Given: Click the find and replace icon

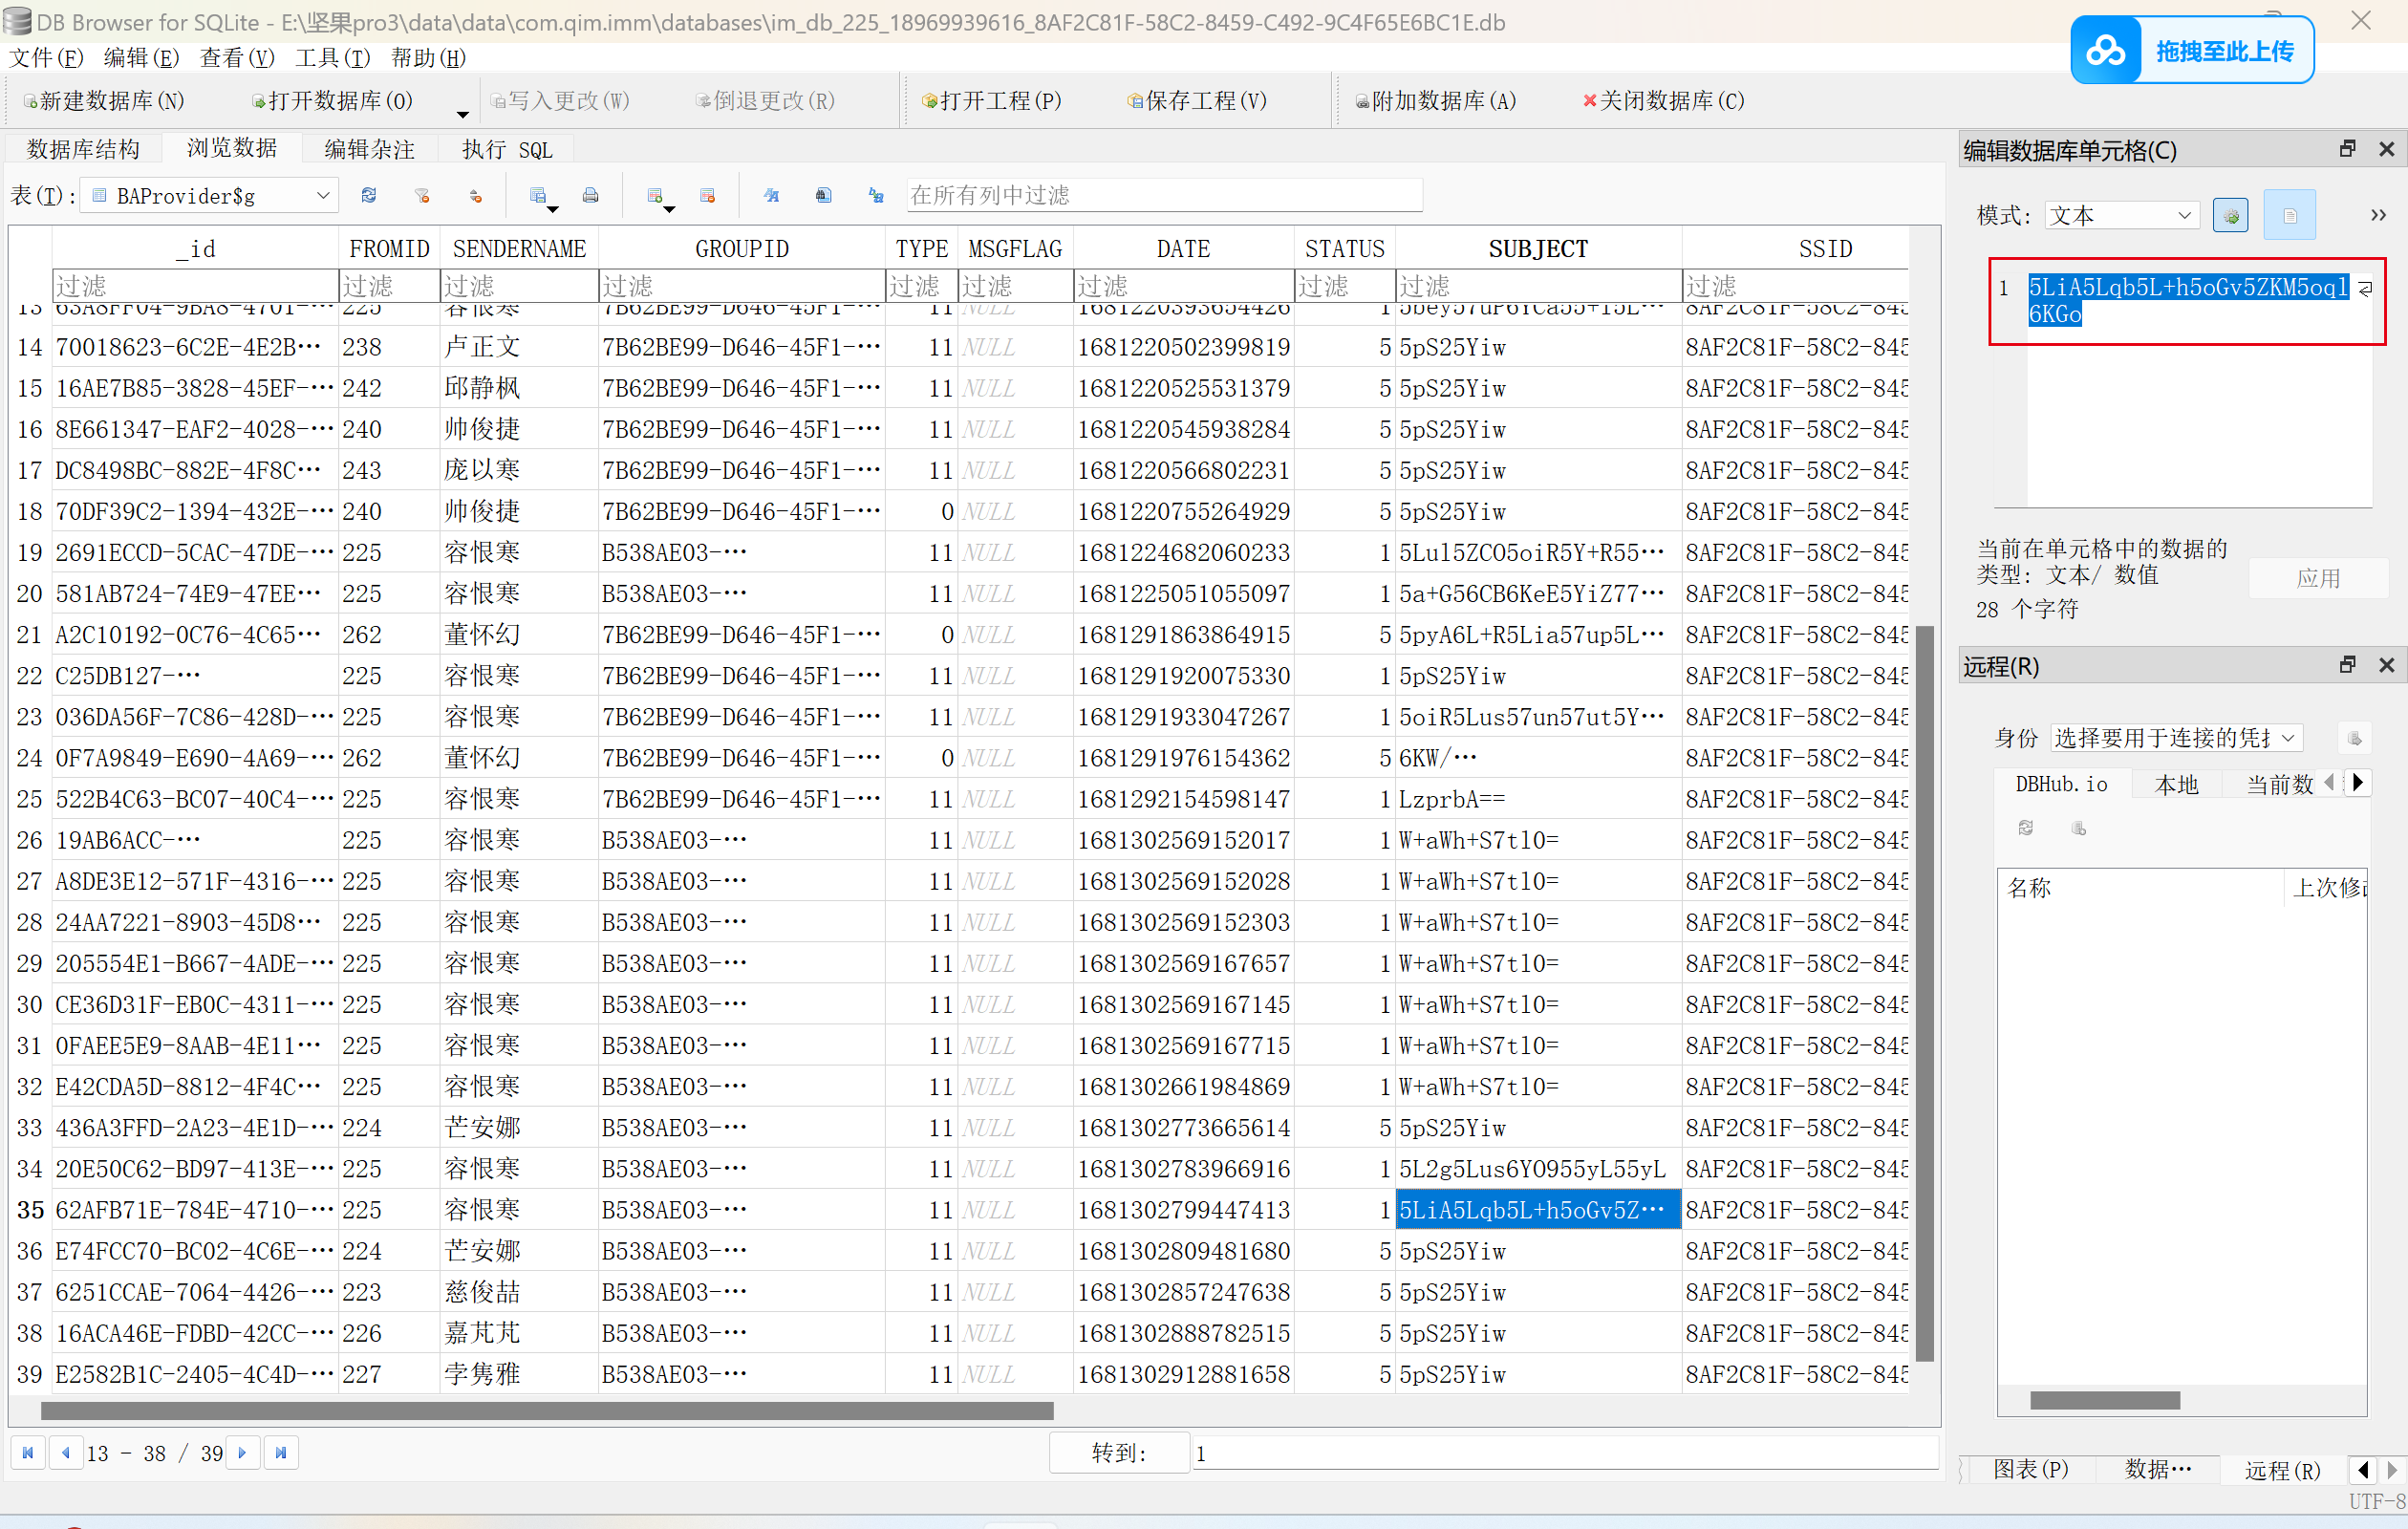Looking at the screenshot, I should (876, 195).
